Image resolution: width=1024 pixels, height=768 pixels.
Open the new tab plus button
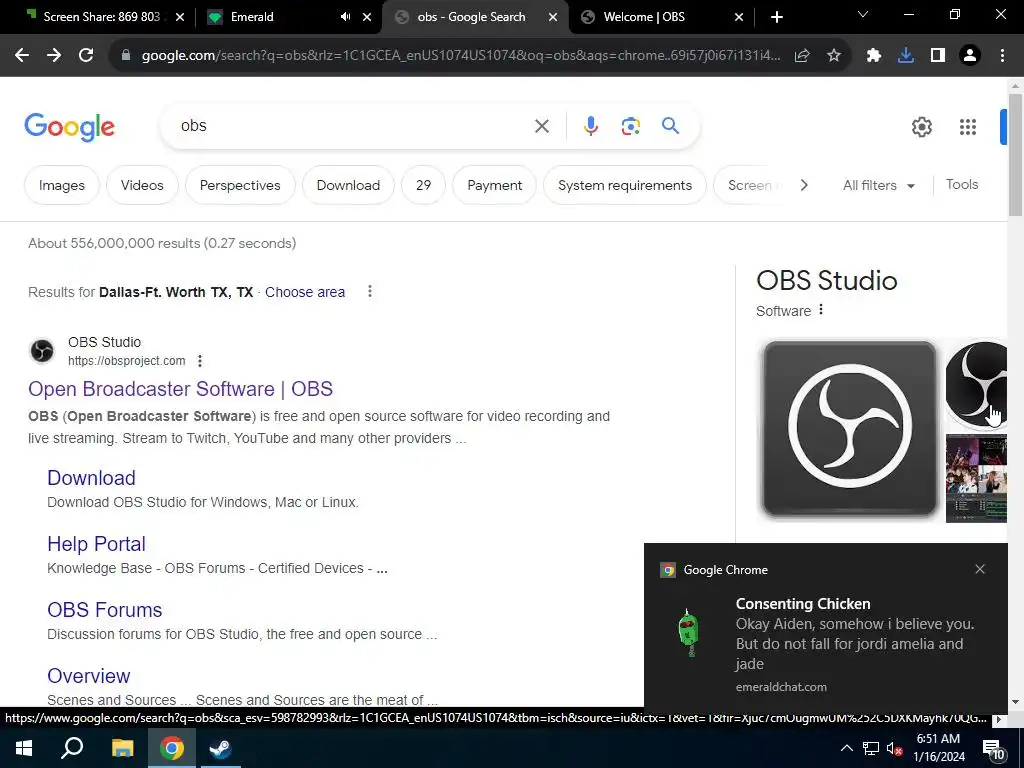[x=776, y=17]
